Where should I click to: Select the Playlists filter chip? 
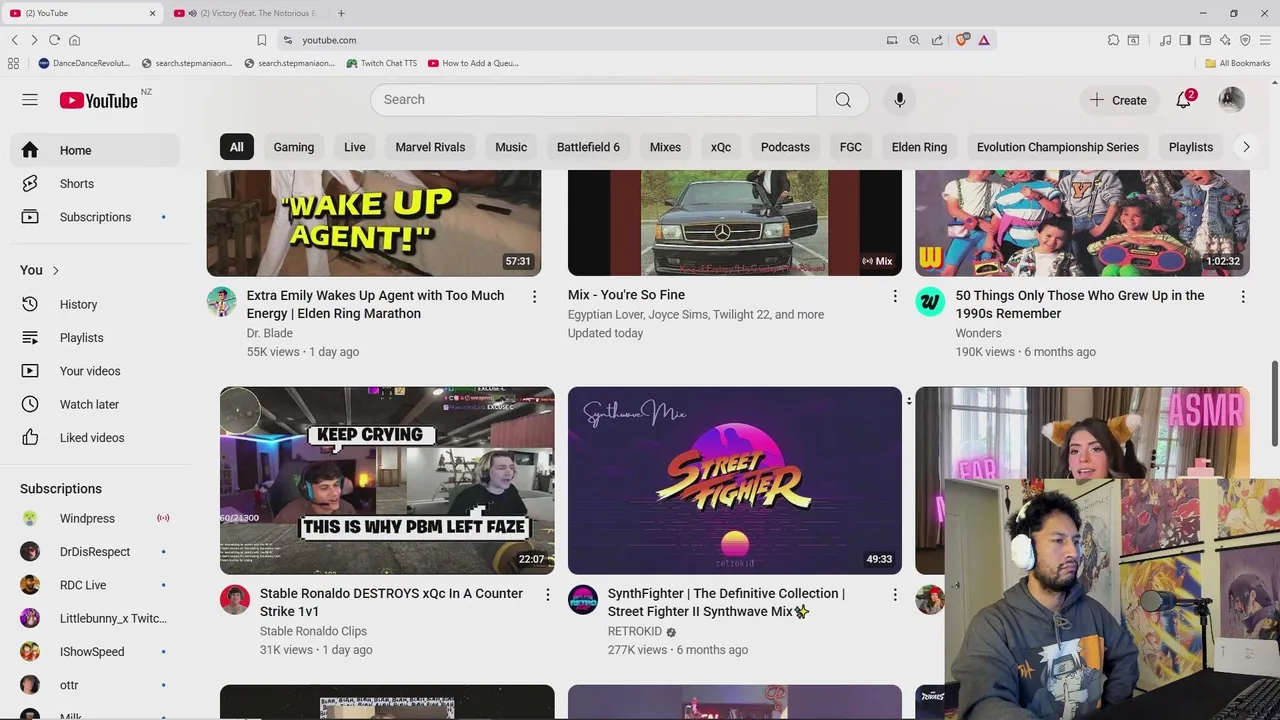(x=1191, y=147)
